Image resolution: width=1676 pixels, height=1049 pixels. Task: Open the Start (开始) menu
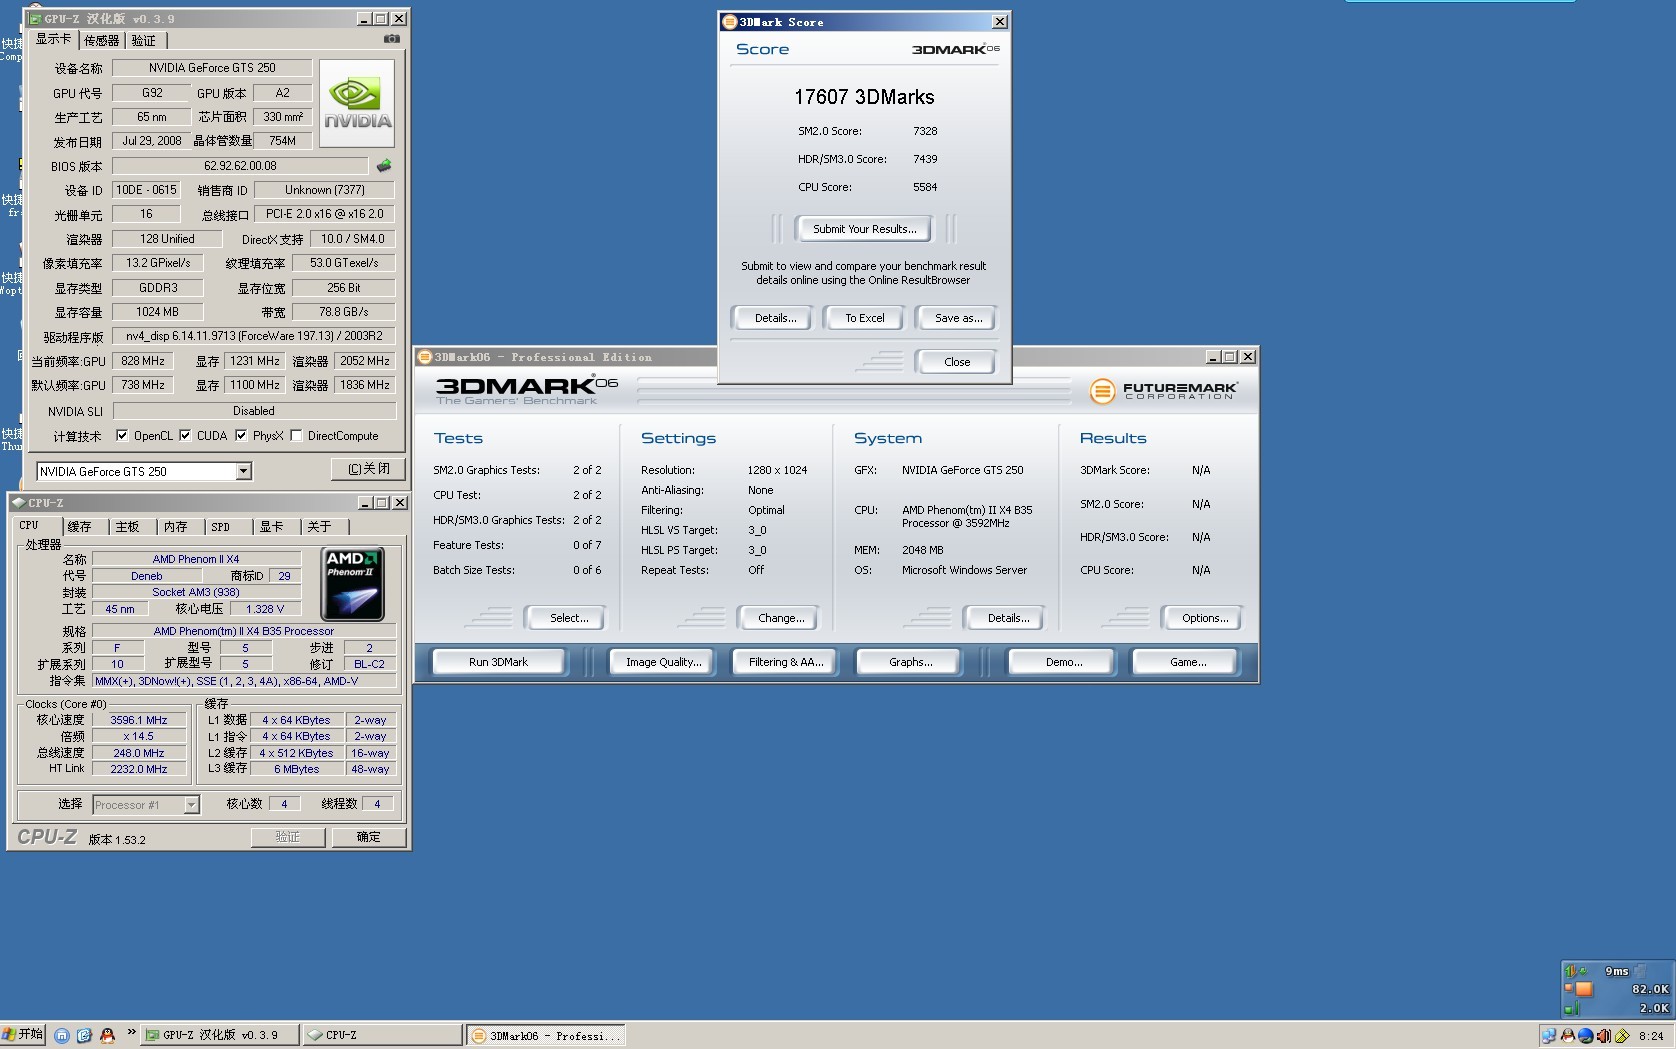coord(23,1035)
